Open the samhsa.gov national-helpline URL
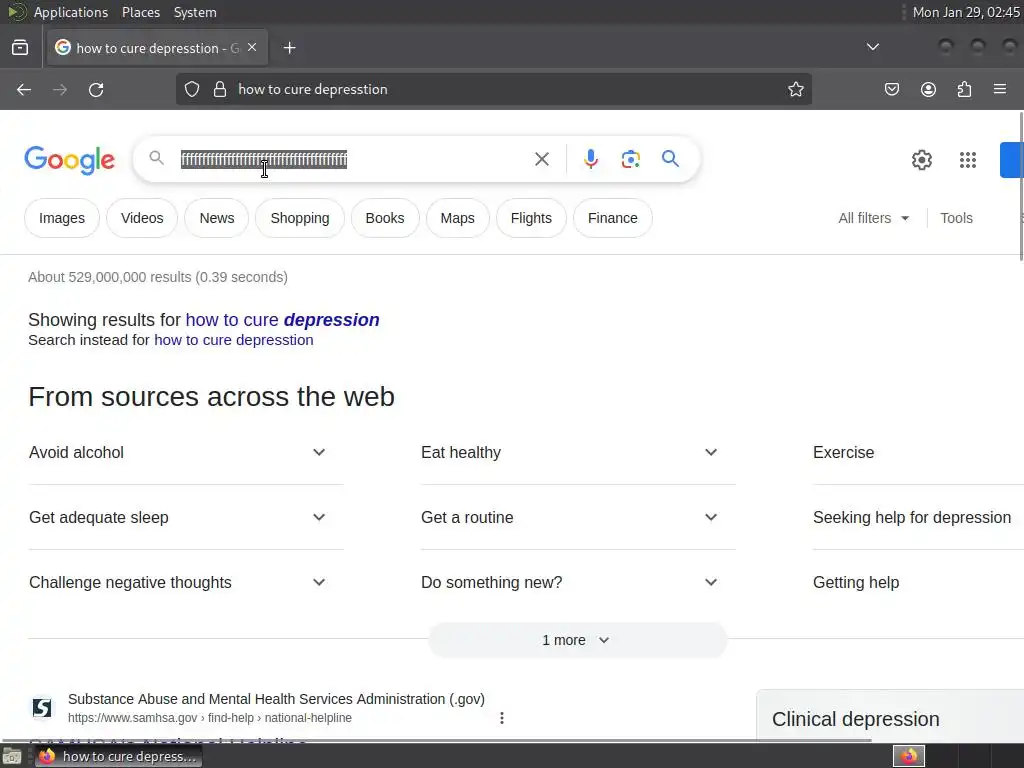The image size is (1024, 768). [210, 718]
